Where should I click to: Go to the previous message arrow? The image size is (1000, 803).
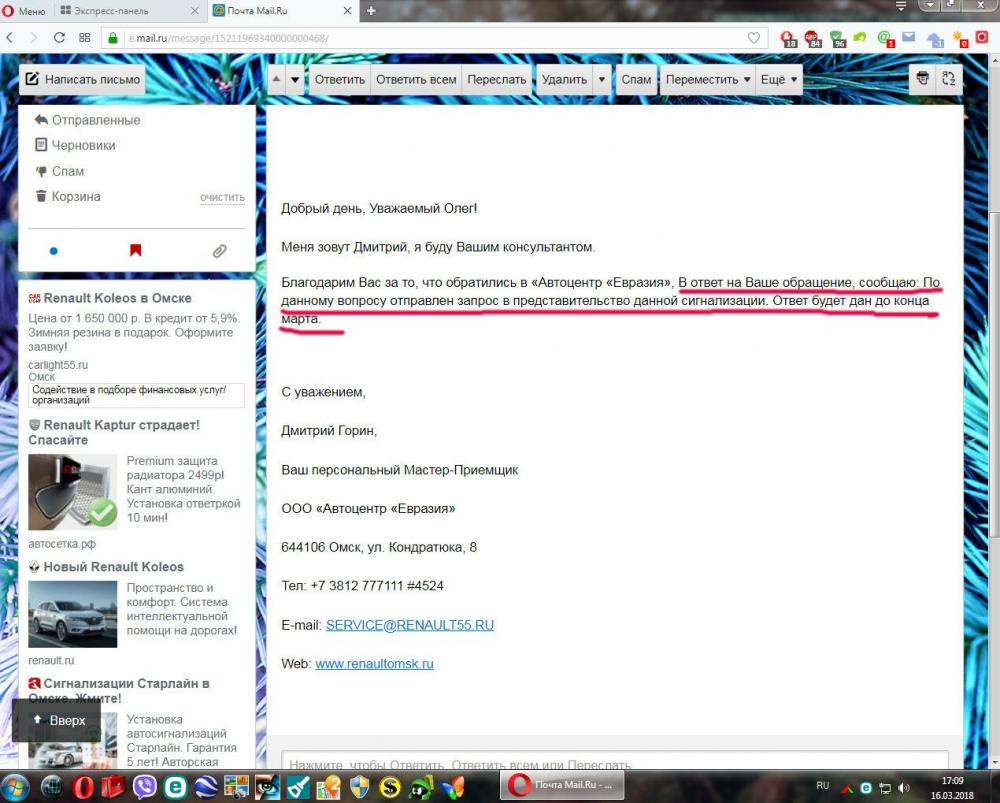pyautogui.click(x=276, y=80)
